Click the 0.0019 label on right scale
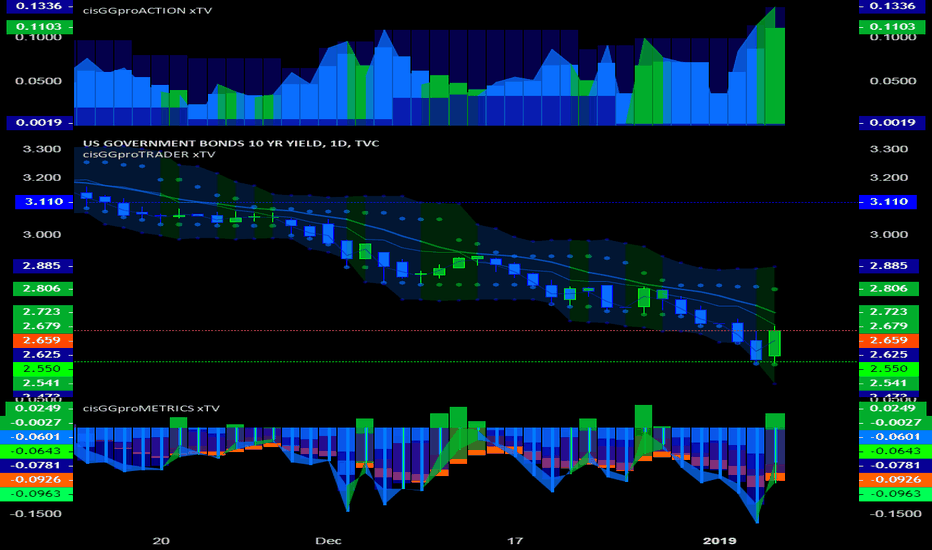Viewport: 932px width, 550px height. tap(892, 122)
